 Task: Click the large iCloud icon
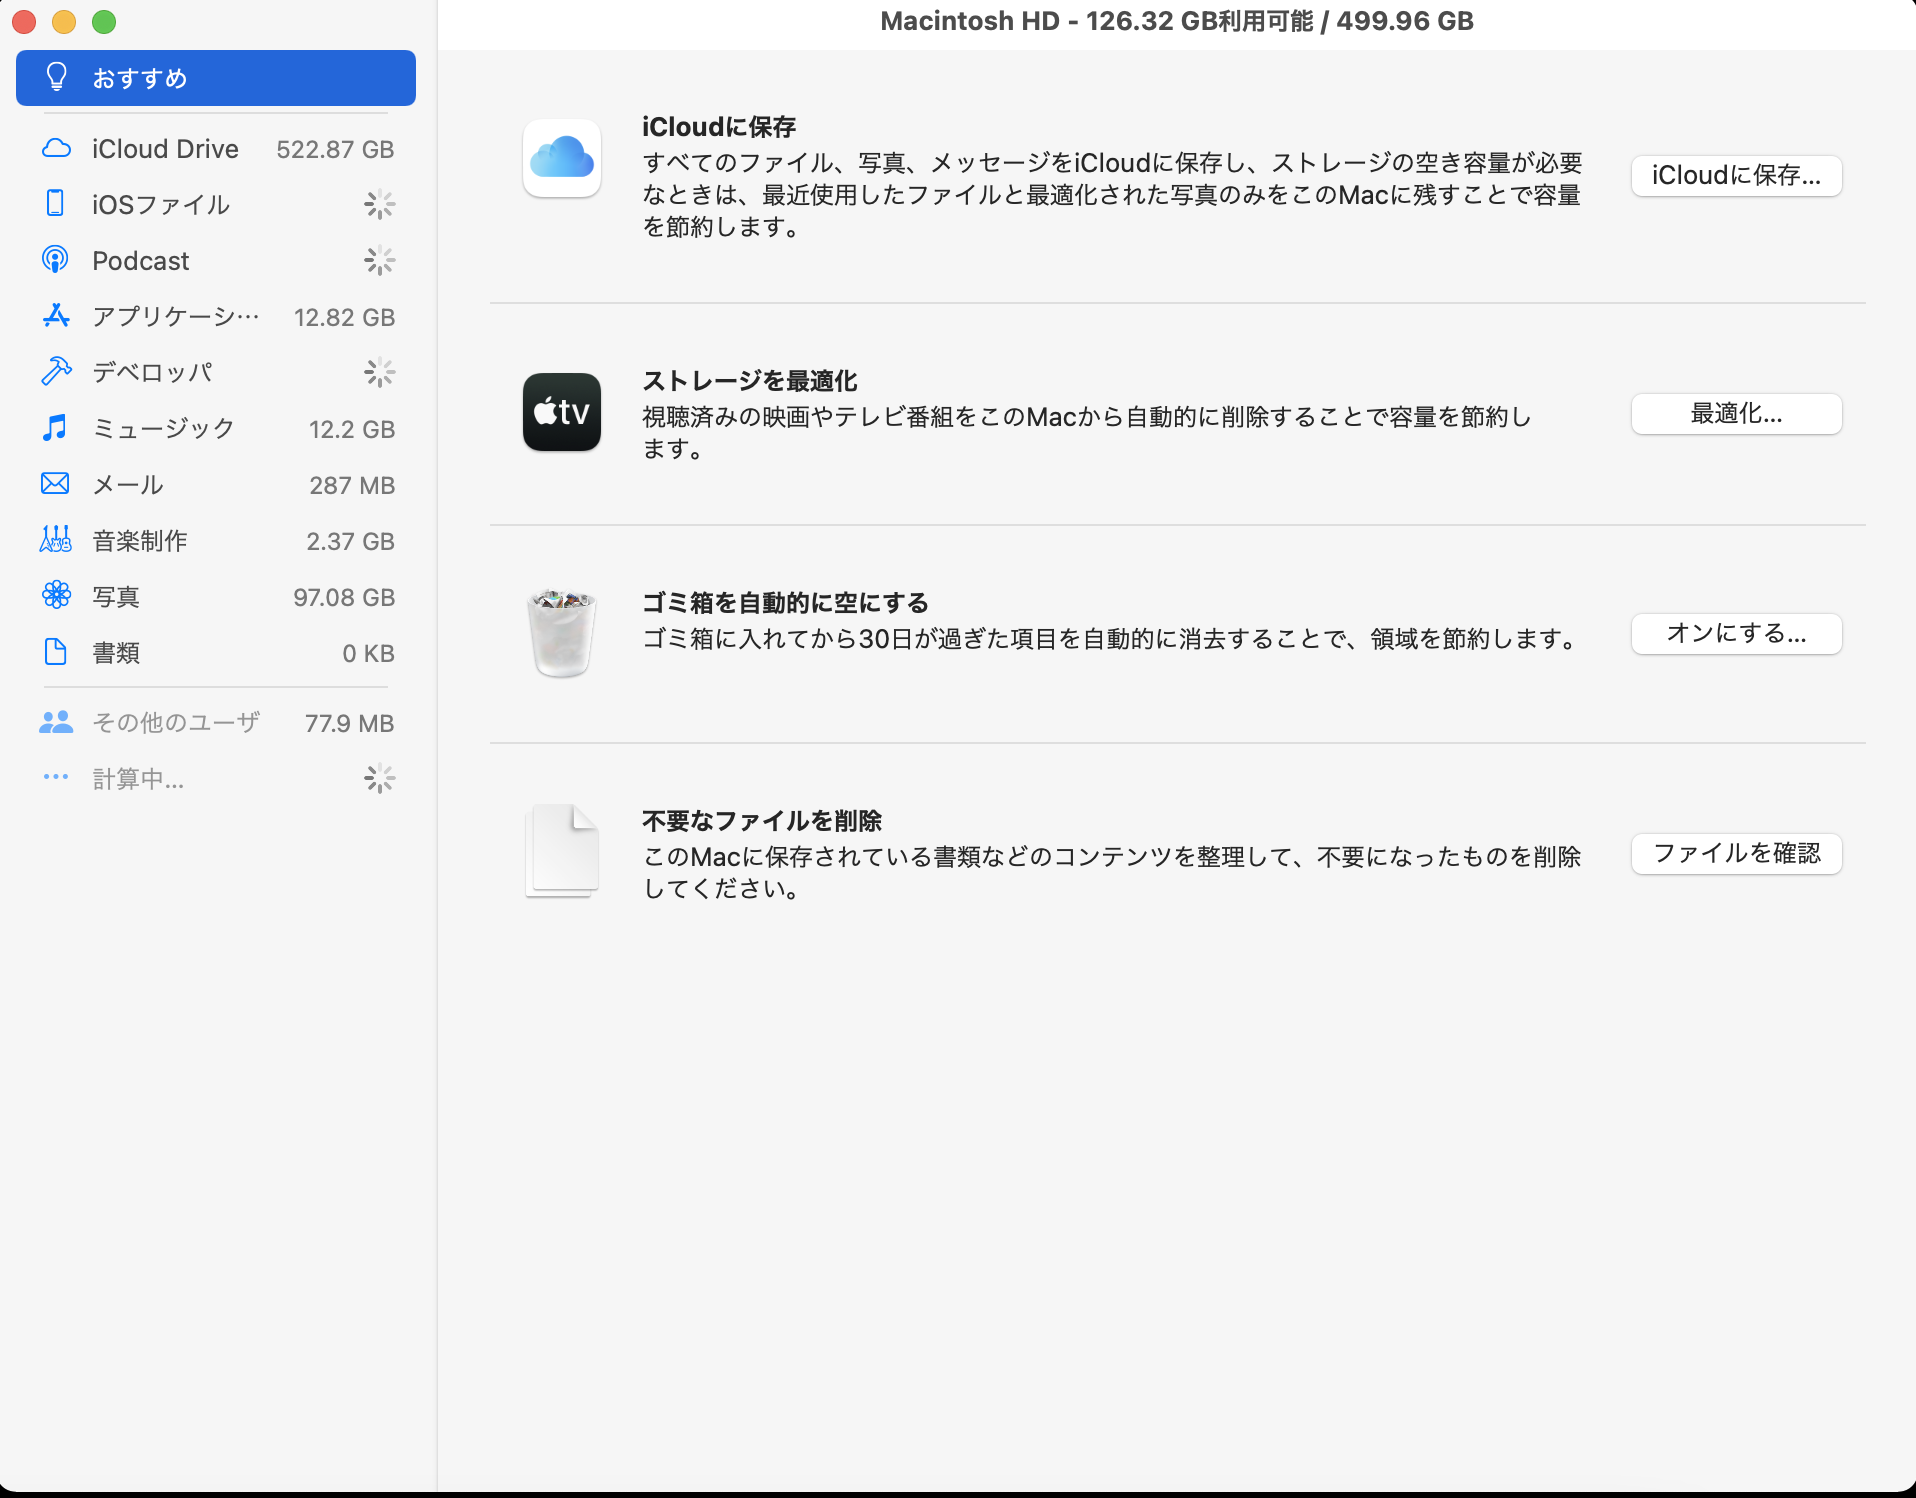pyautogui.click(x=562, y=158)
